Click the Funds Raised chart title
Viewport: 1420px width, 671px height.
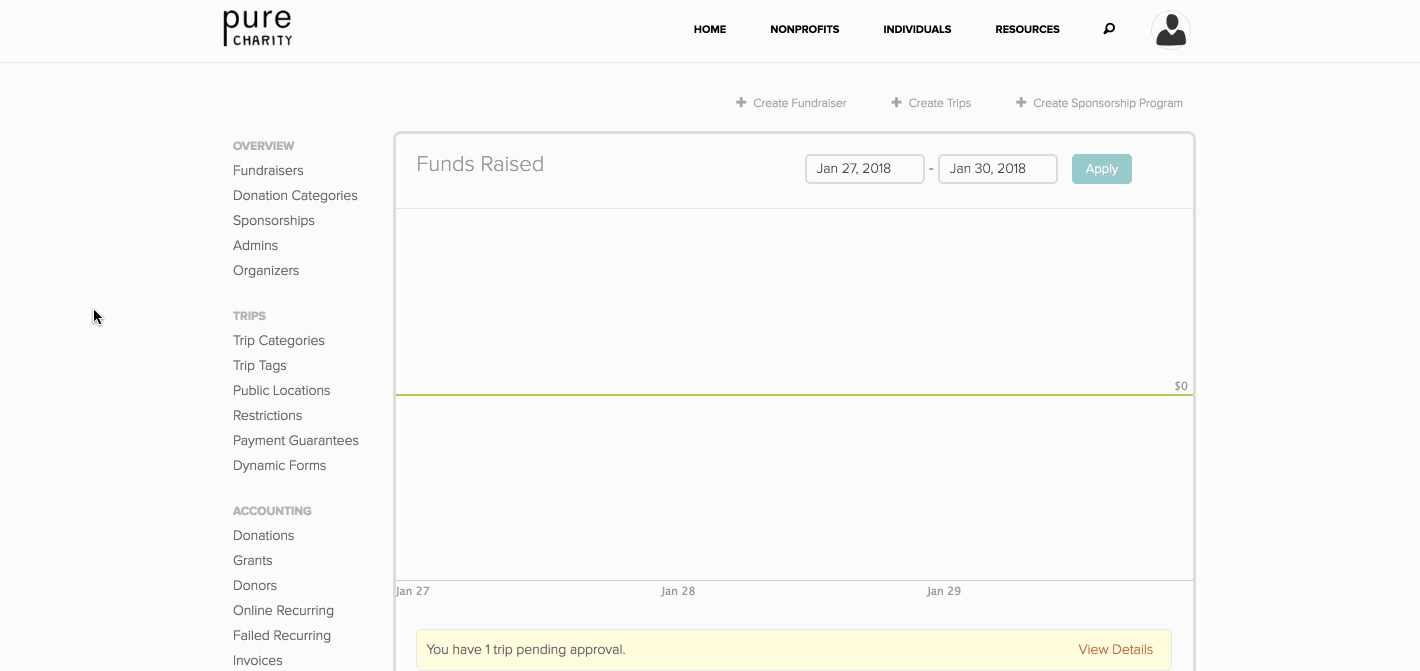coord(480,164)
